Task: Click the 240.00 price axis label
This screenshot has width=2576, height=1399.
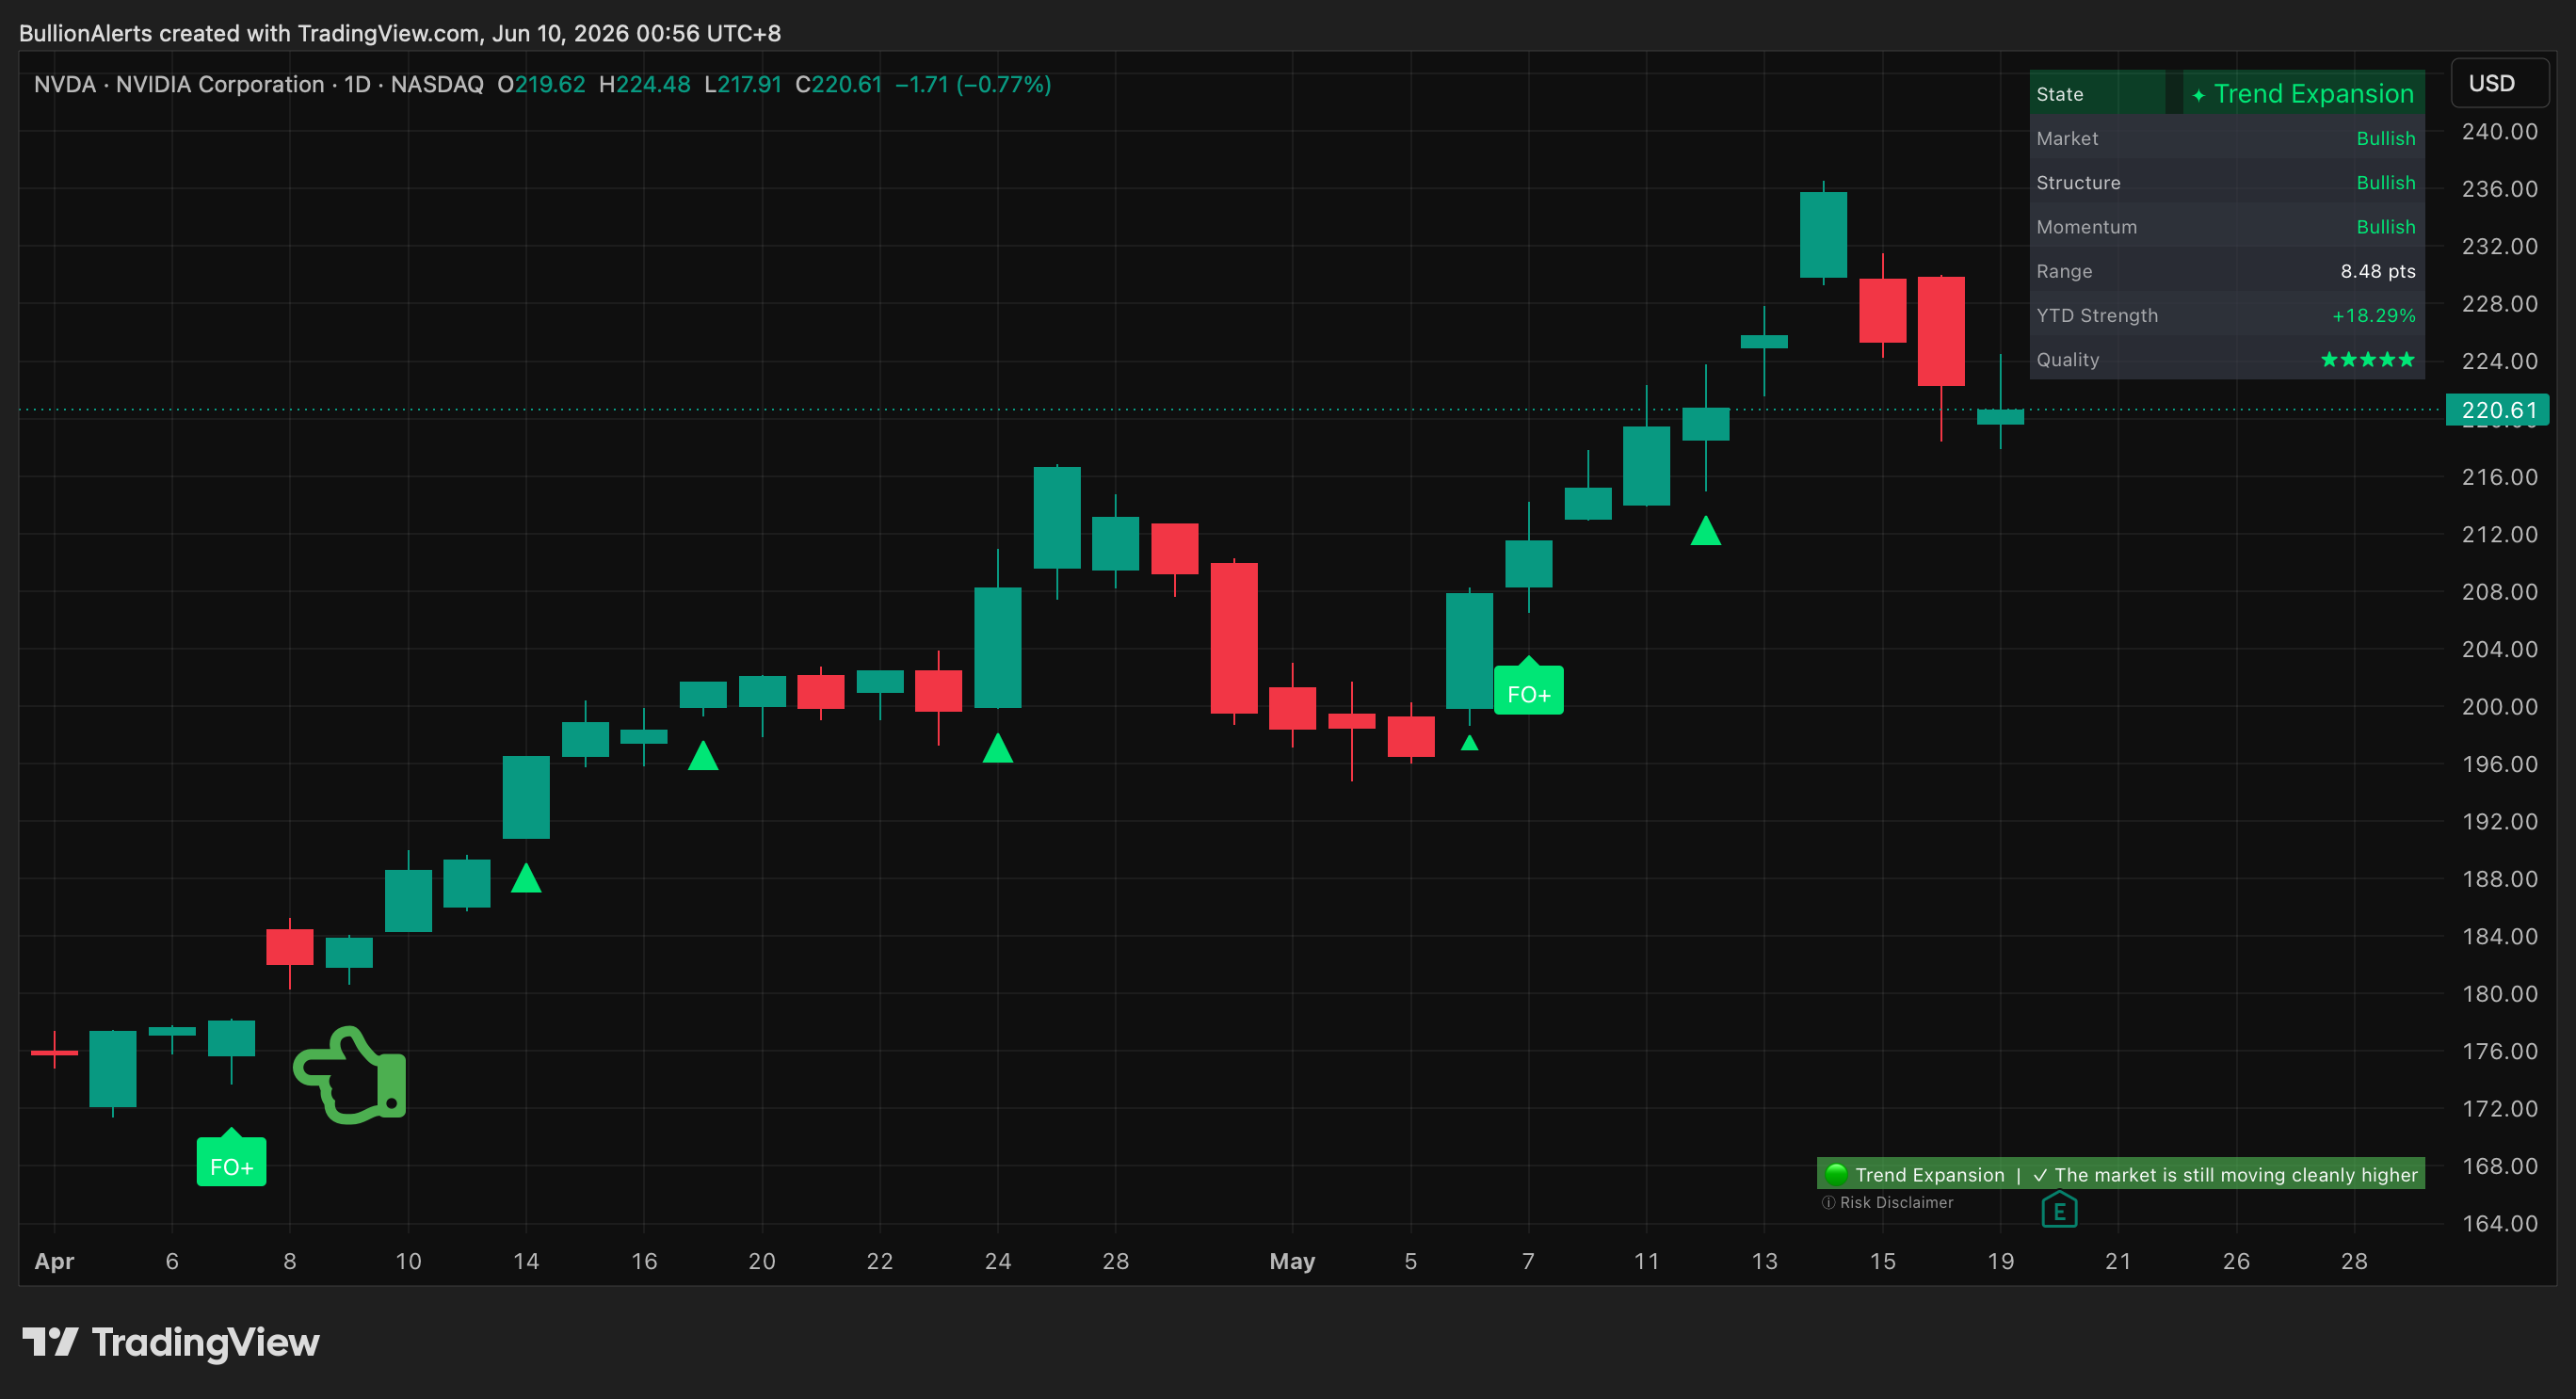Action: [2499, 132]
